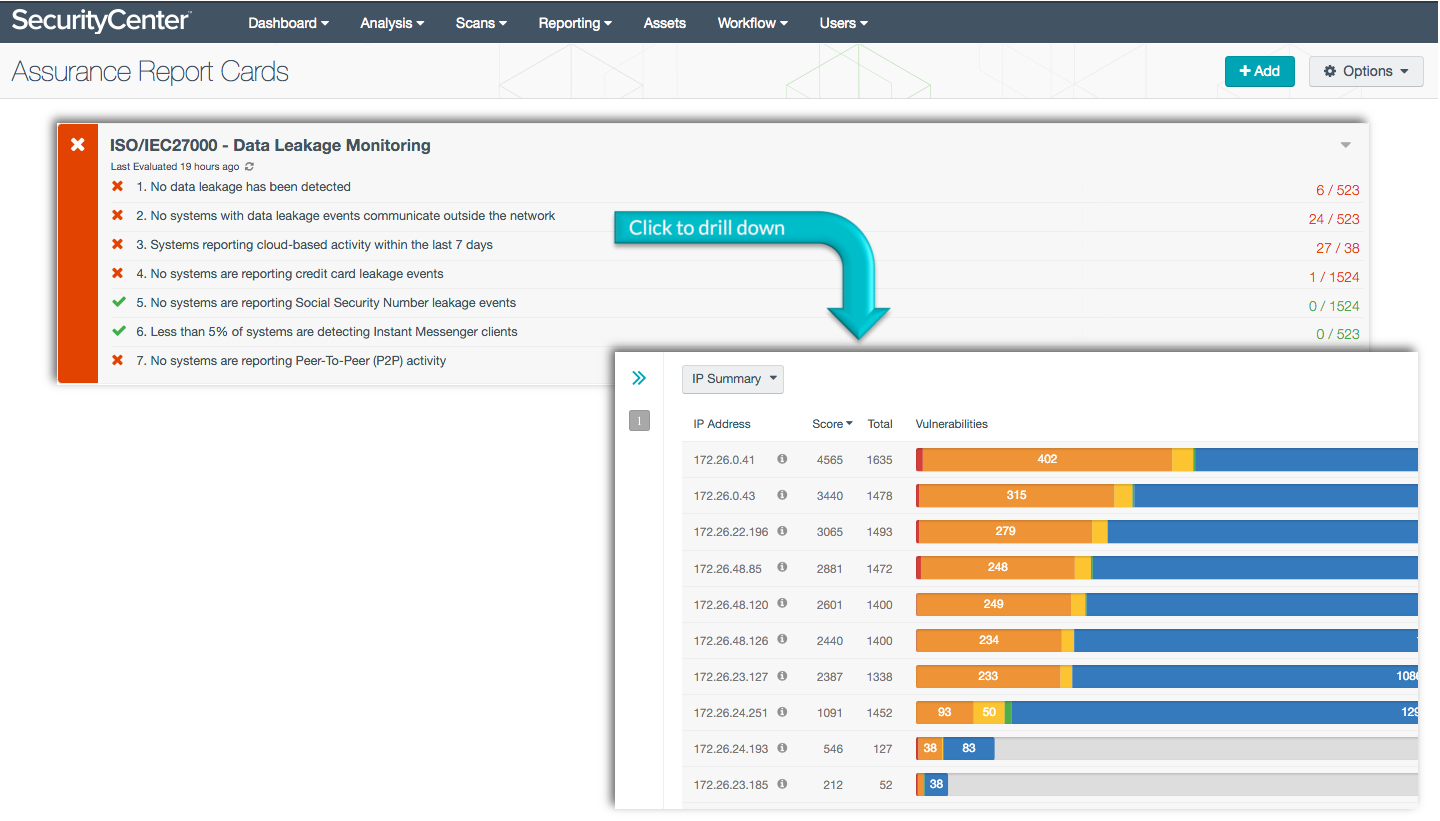Click red X for cloud-based activity policy

(x=118, y=245)
